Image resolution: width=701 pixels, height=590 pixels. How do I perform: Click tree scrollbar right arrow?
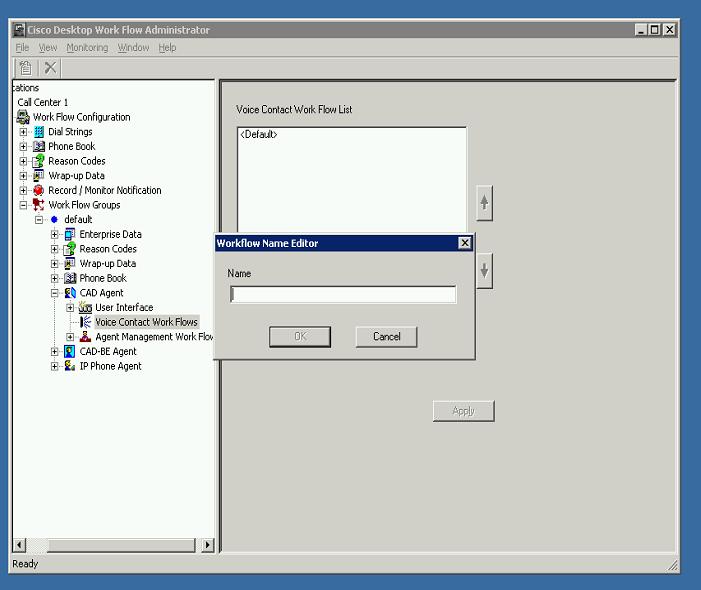point(207,545)
